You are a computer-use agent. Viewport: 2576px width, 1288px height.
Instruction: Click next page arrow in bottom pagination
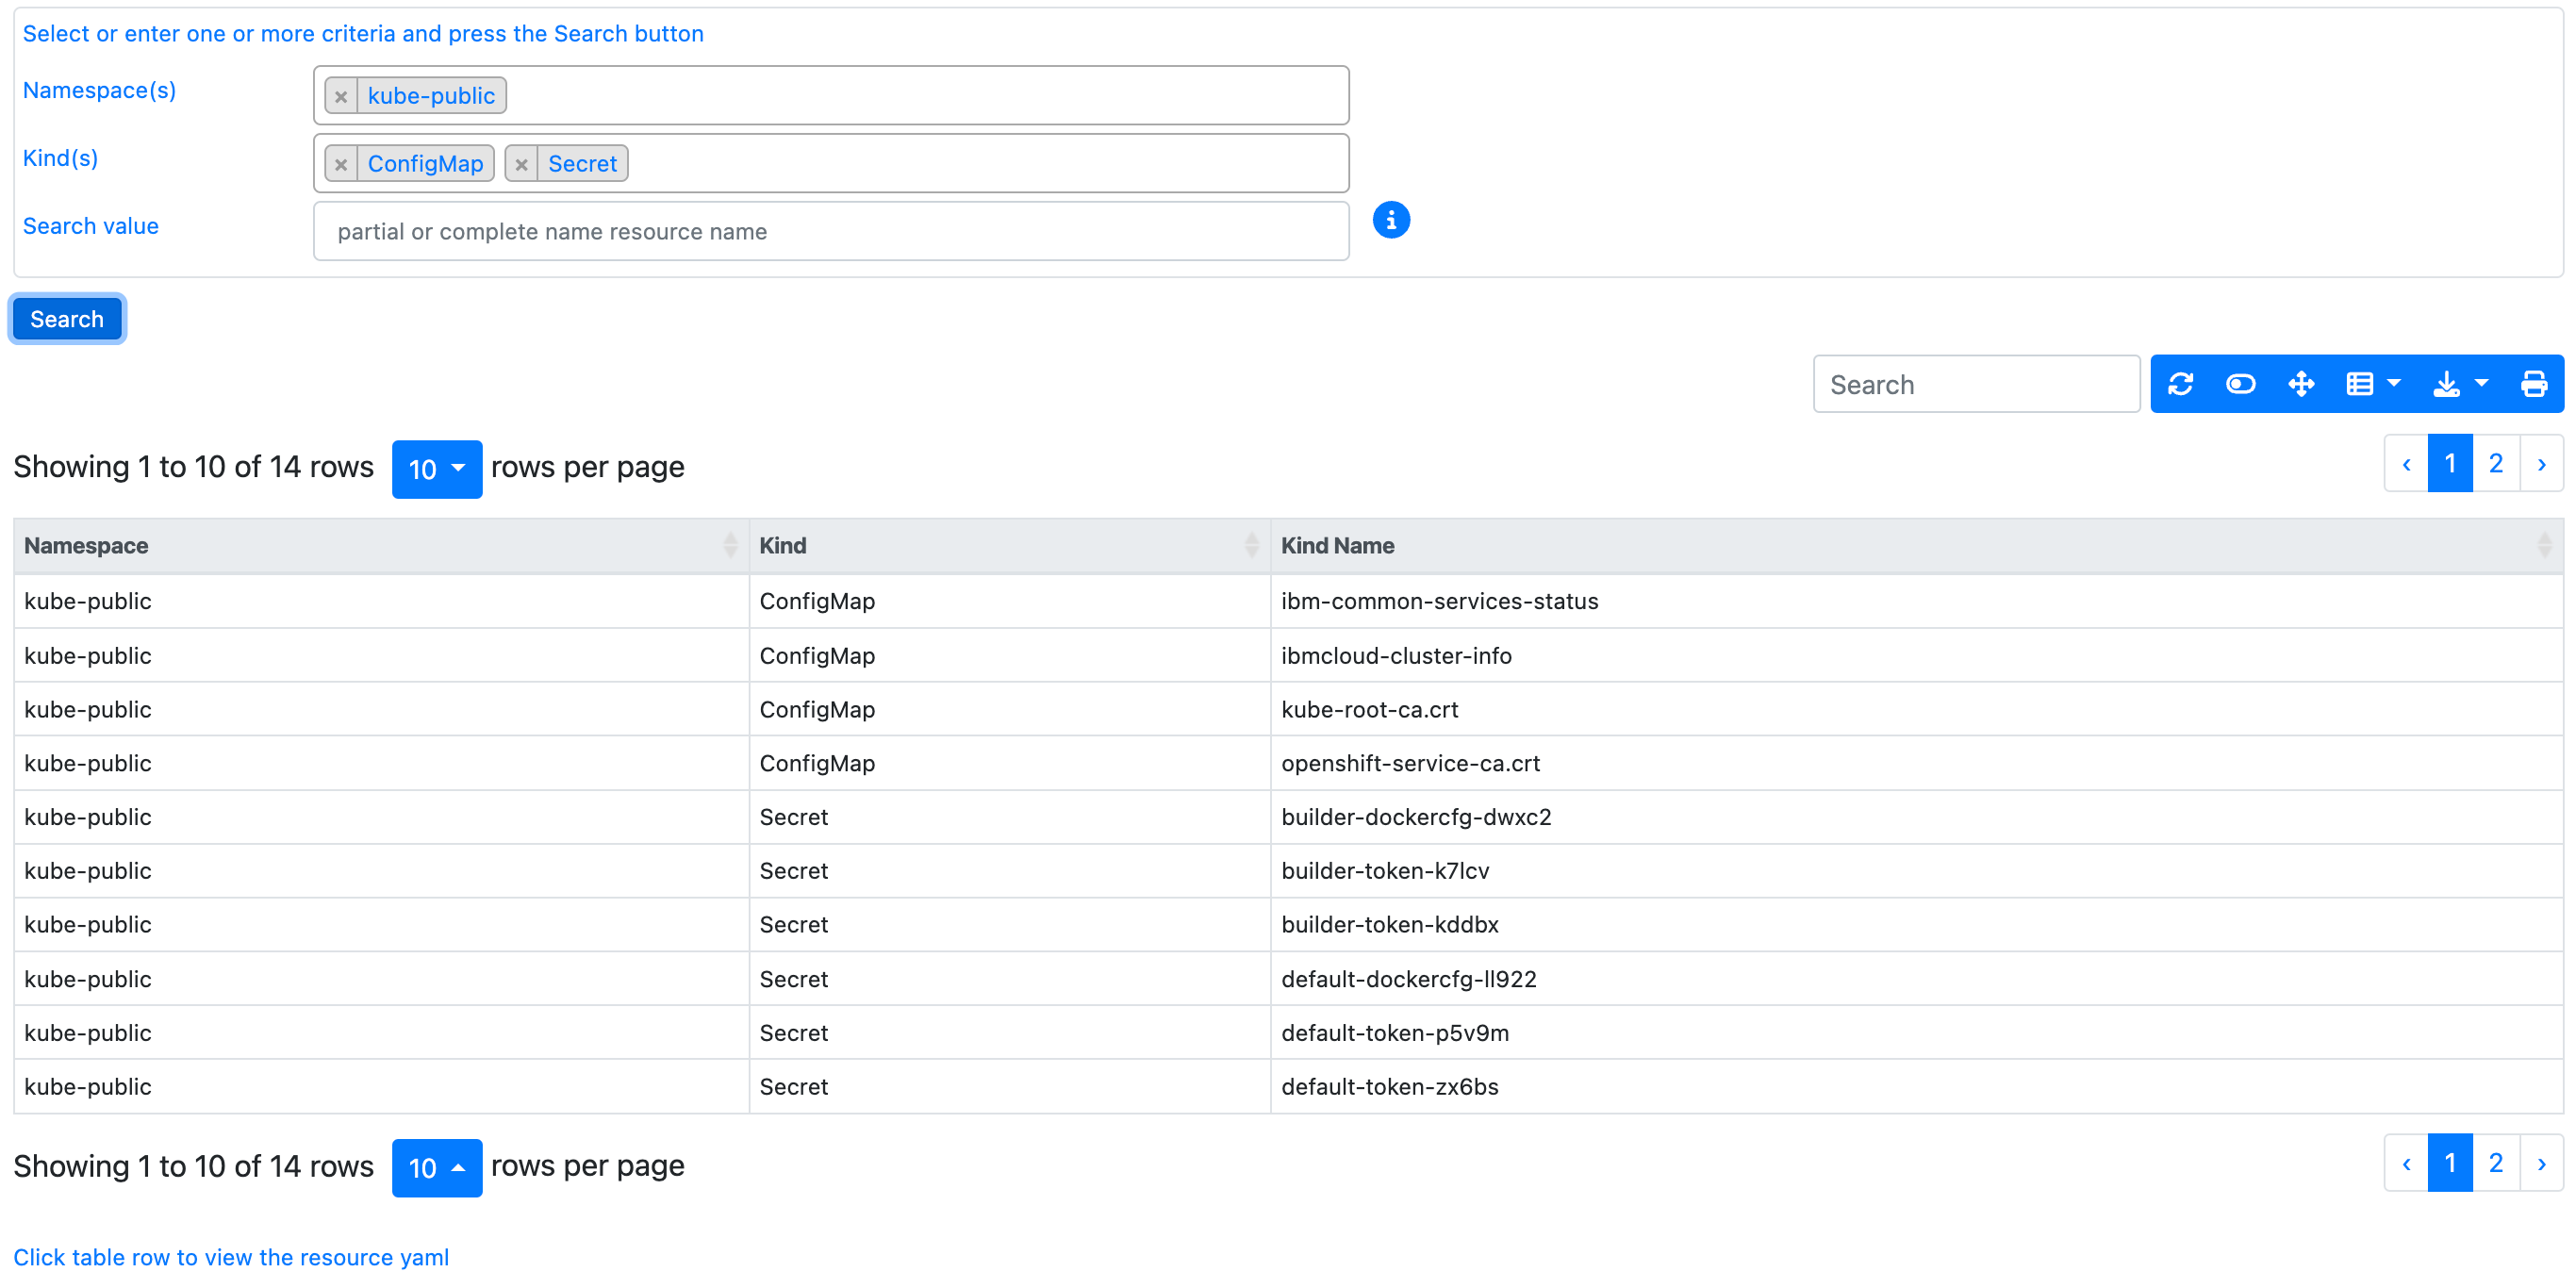2541,1164
